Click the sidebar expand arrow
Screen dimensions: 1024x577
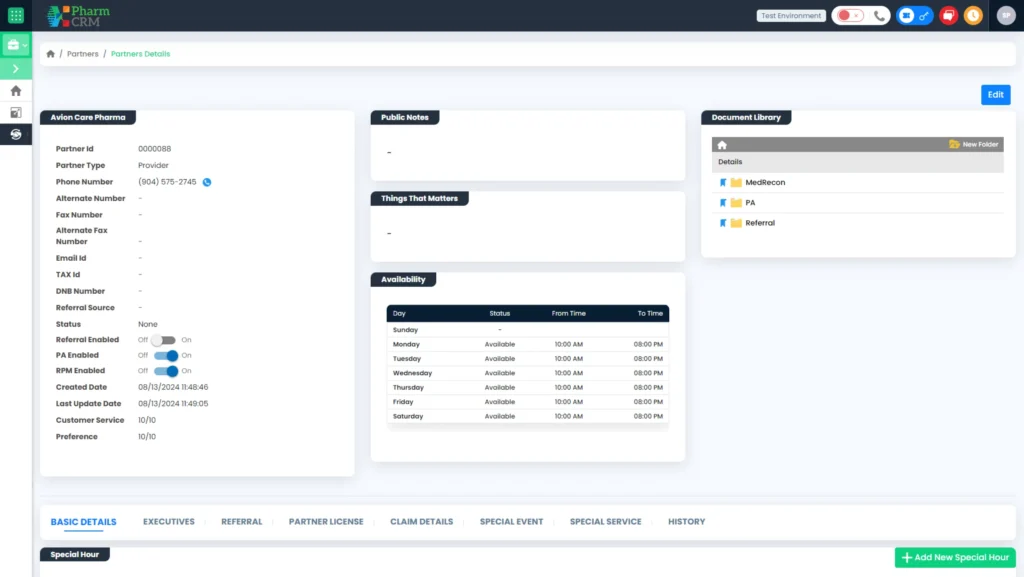[x=16, y=68]
